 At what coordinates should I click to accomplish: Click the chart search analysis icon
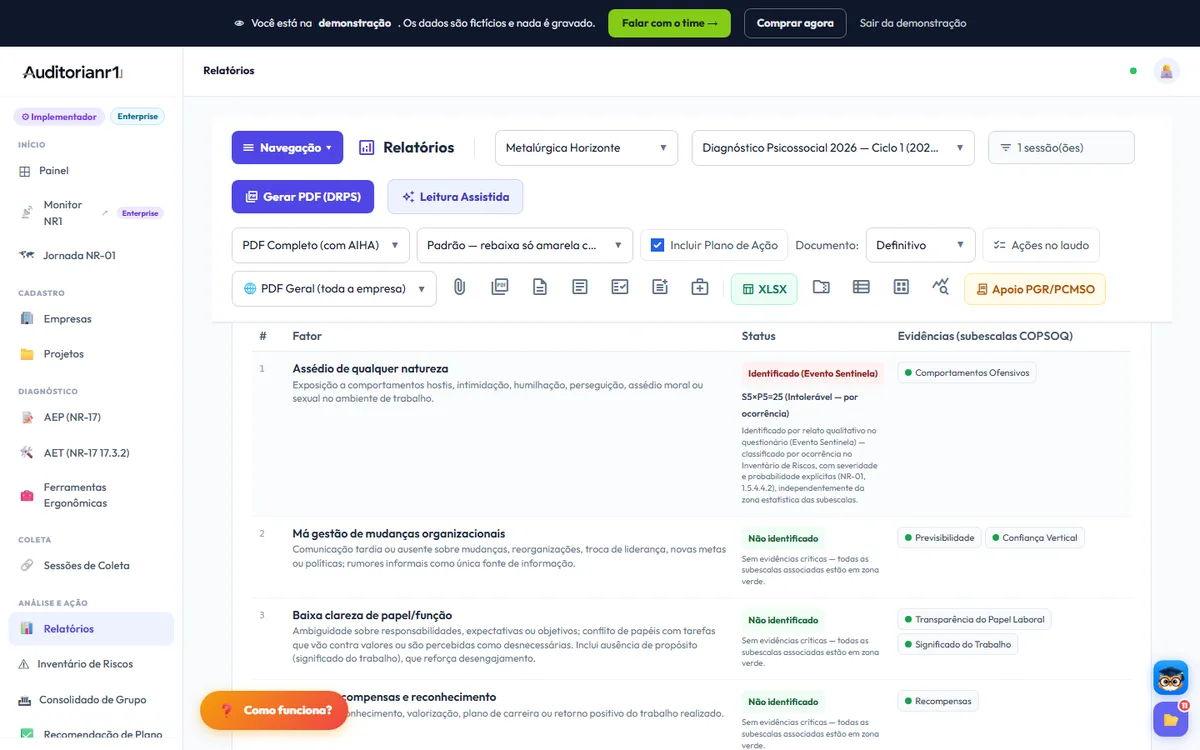tap(941, 288)
